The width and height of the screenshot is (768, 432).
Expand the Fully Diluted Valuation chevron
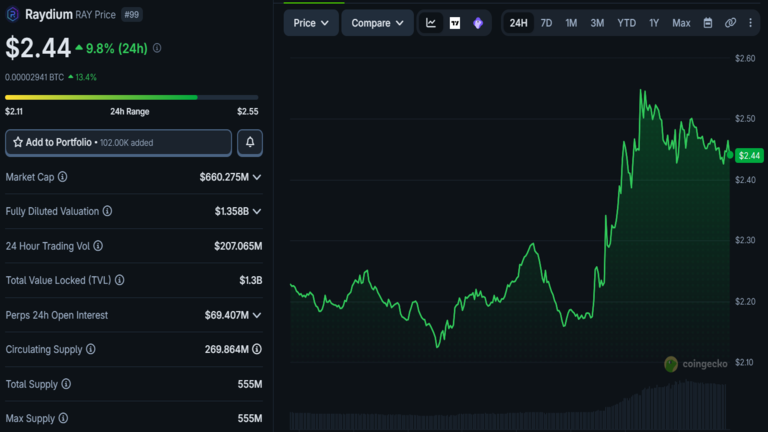pyautogui.click(x=257, y=212)
